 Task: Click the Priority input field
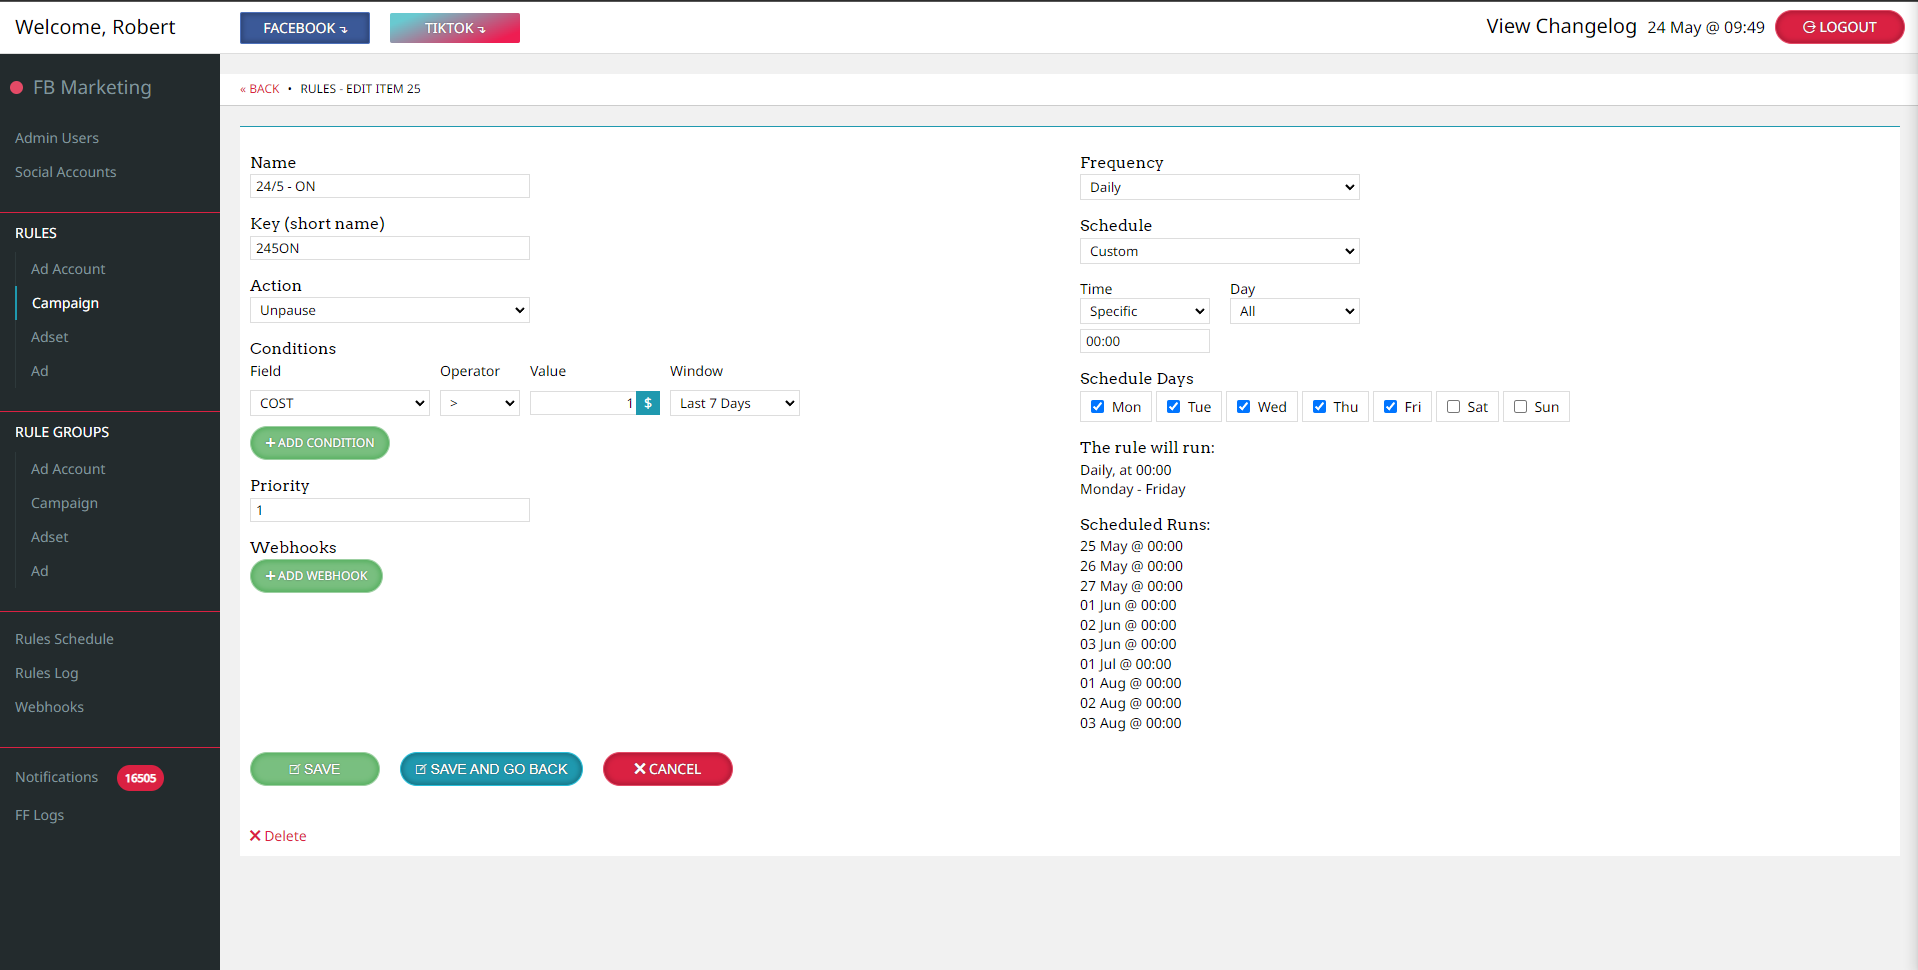coord(389,510)
